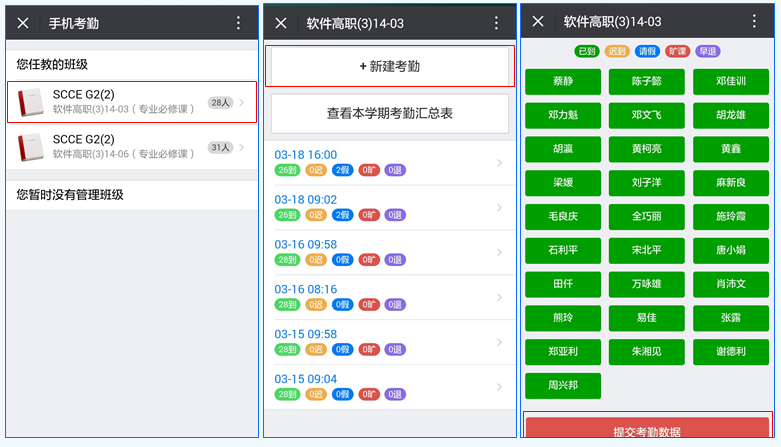Screen dimensions: 781x447
Task: Expand chevron of the 03-18 09:02 record
Action: coord(499,208)
